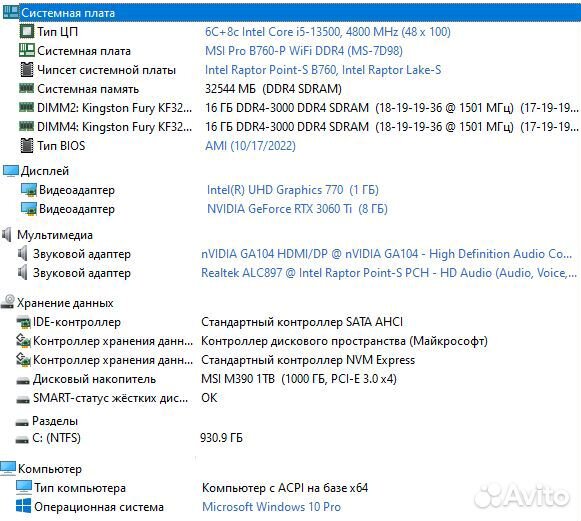The height and width of the screenshot is (521, 581).
Task: Select the Компьютер category header
Action: point(50,469)
